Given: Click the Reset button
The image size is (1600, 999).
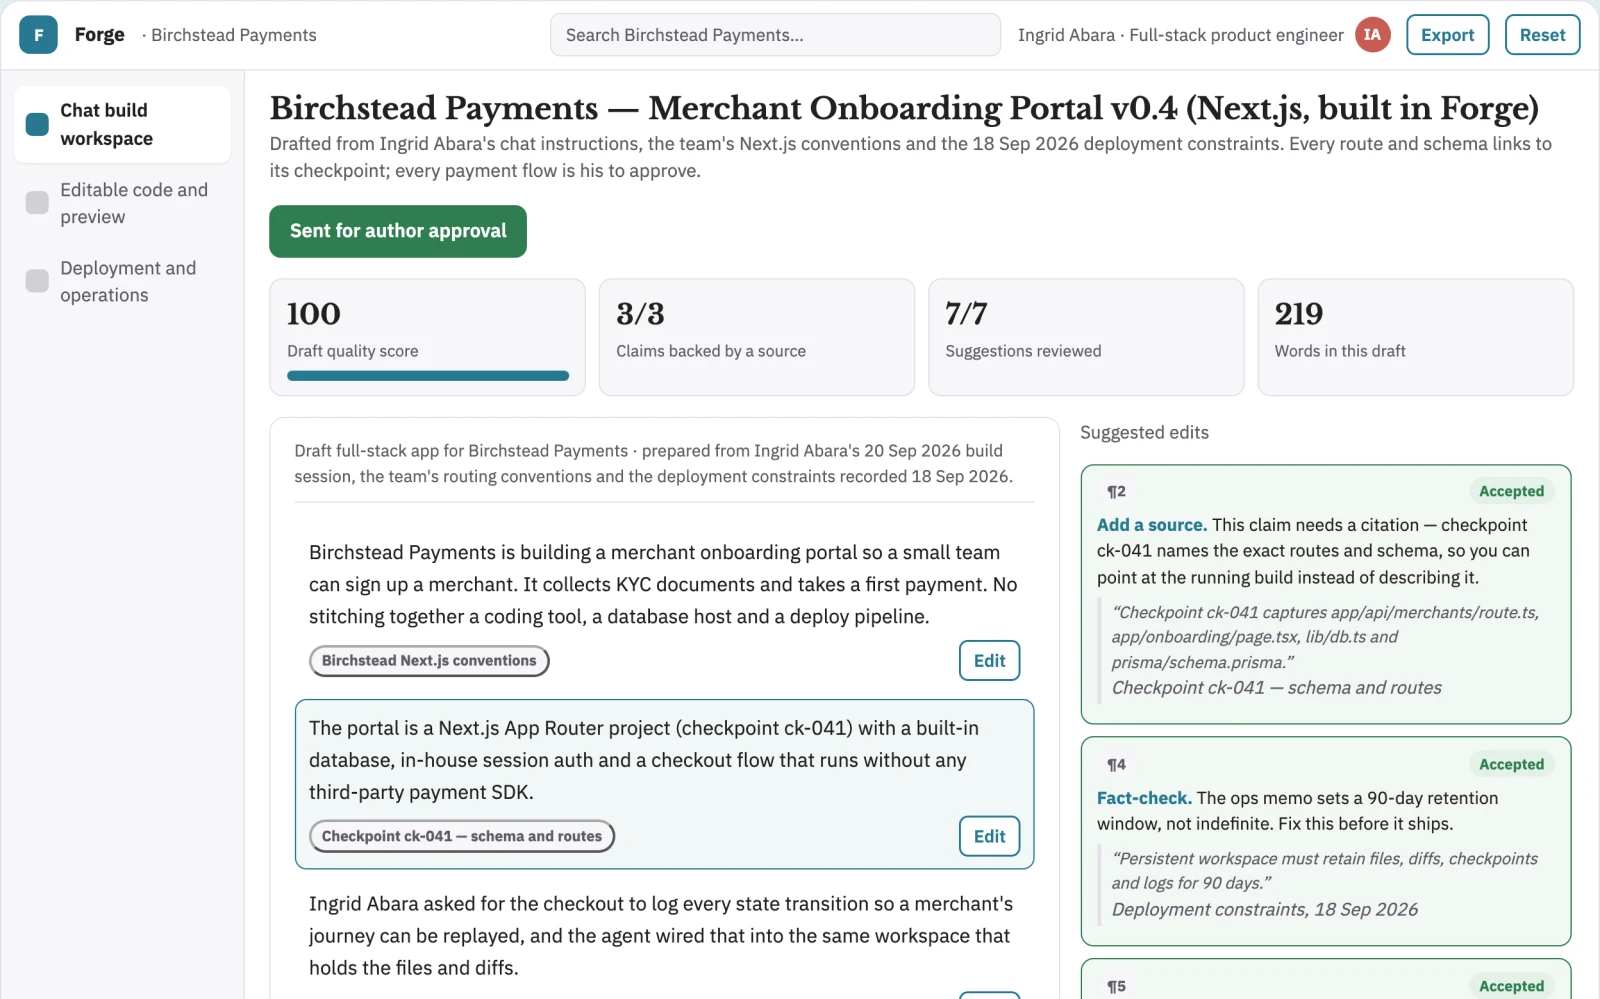Looking at the screenshot, I should click(1542, 35).
